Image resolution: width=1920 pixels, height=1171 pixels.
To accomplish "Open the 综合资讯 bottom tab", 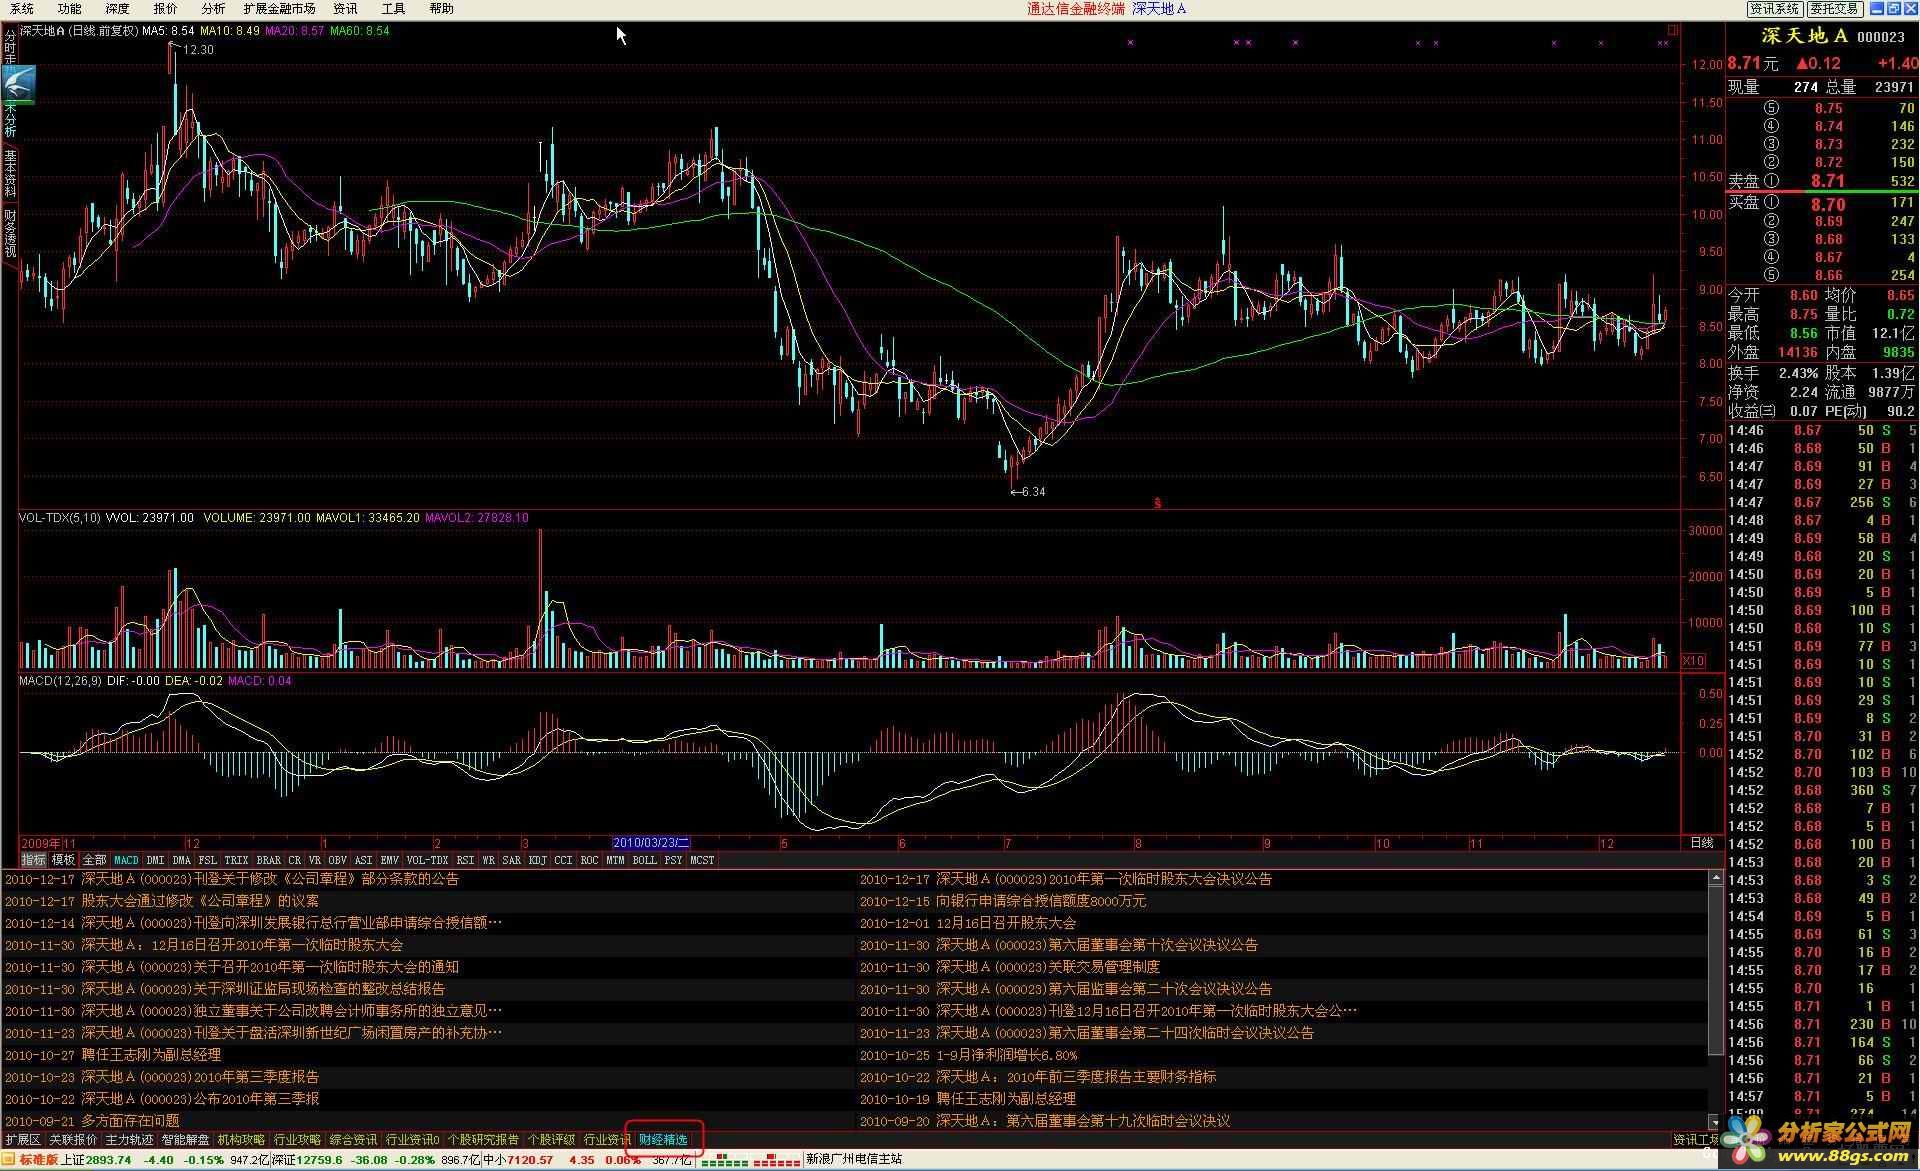I will (x=353, y=1140).
